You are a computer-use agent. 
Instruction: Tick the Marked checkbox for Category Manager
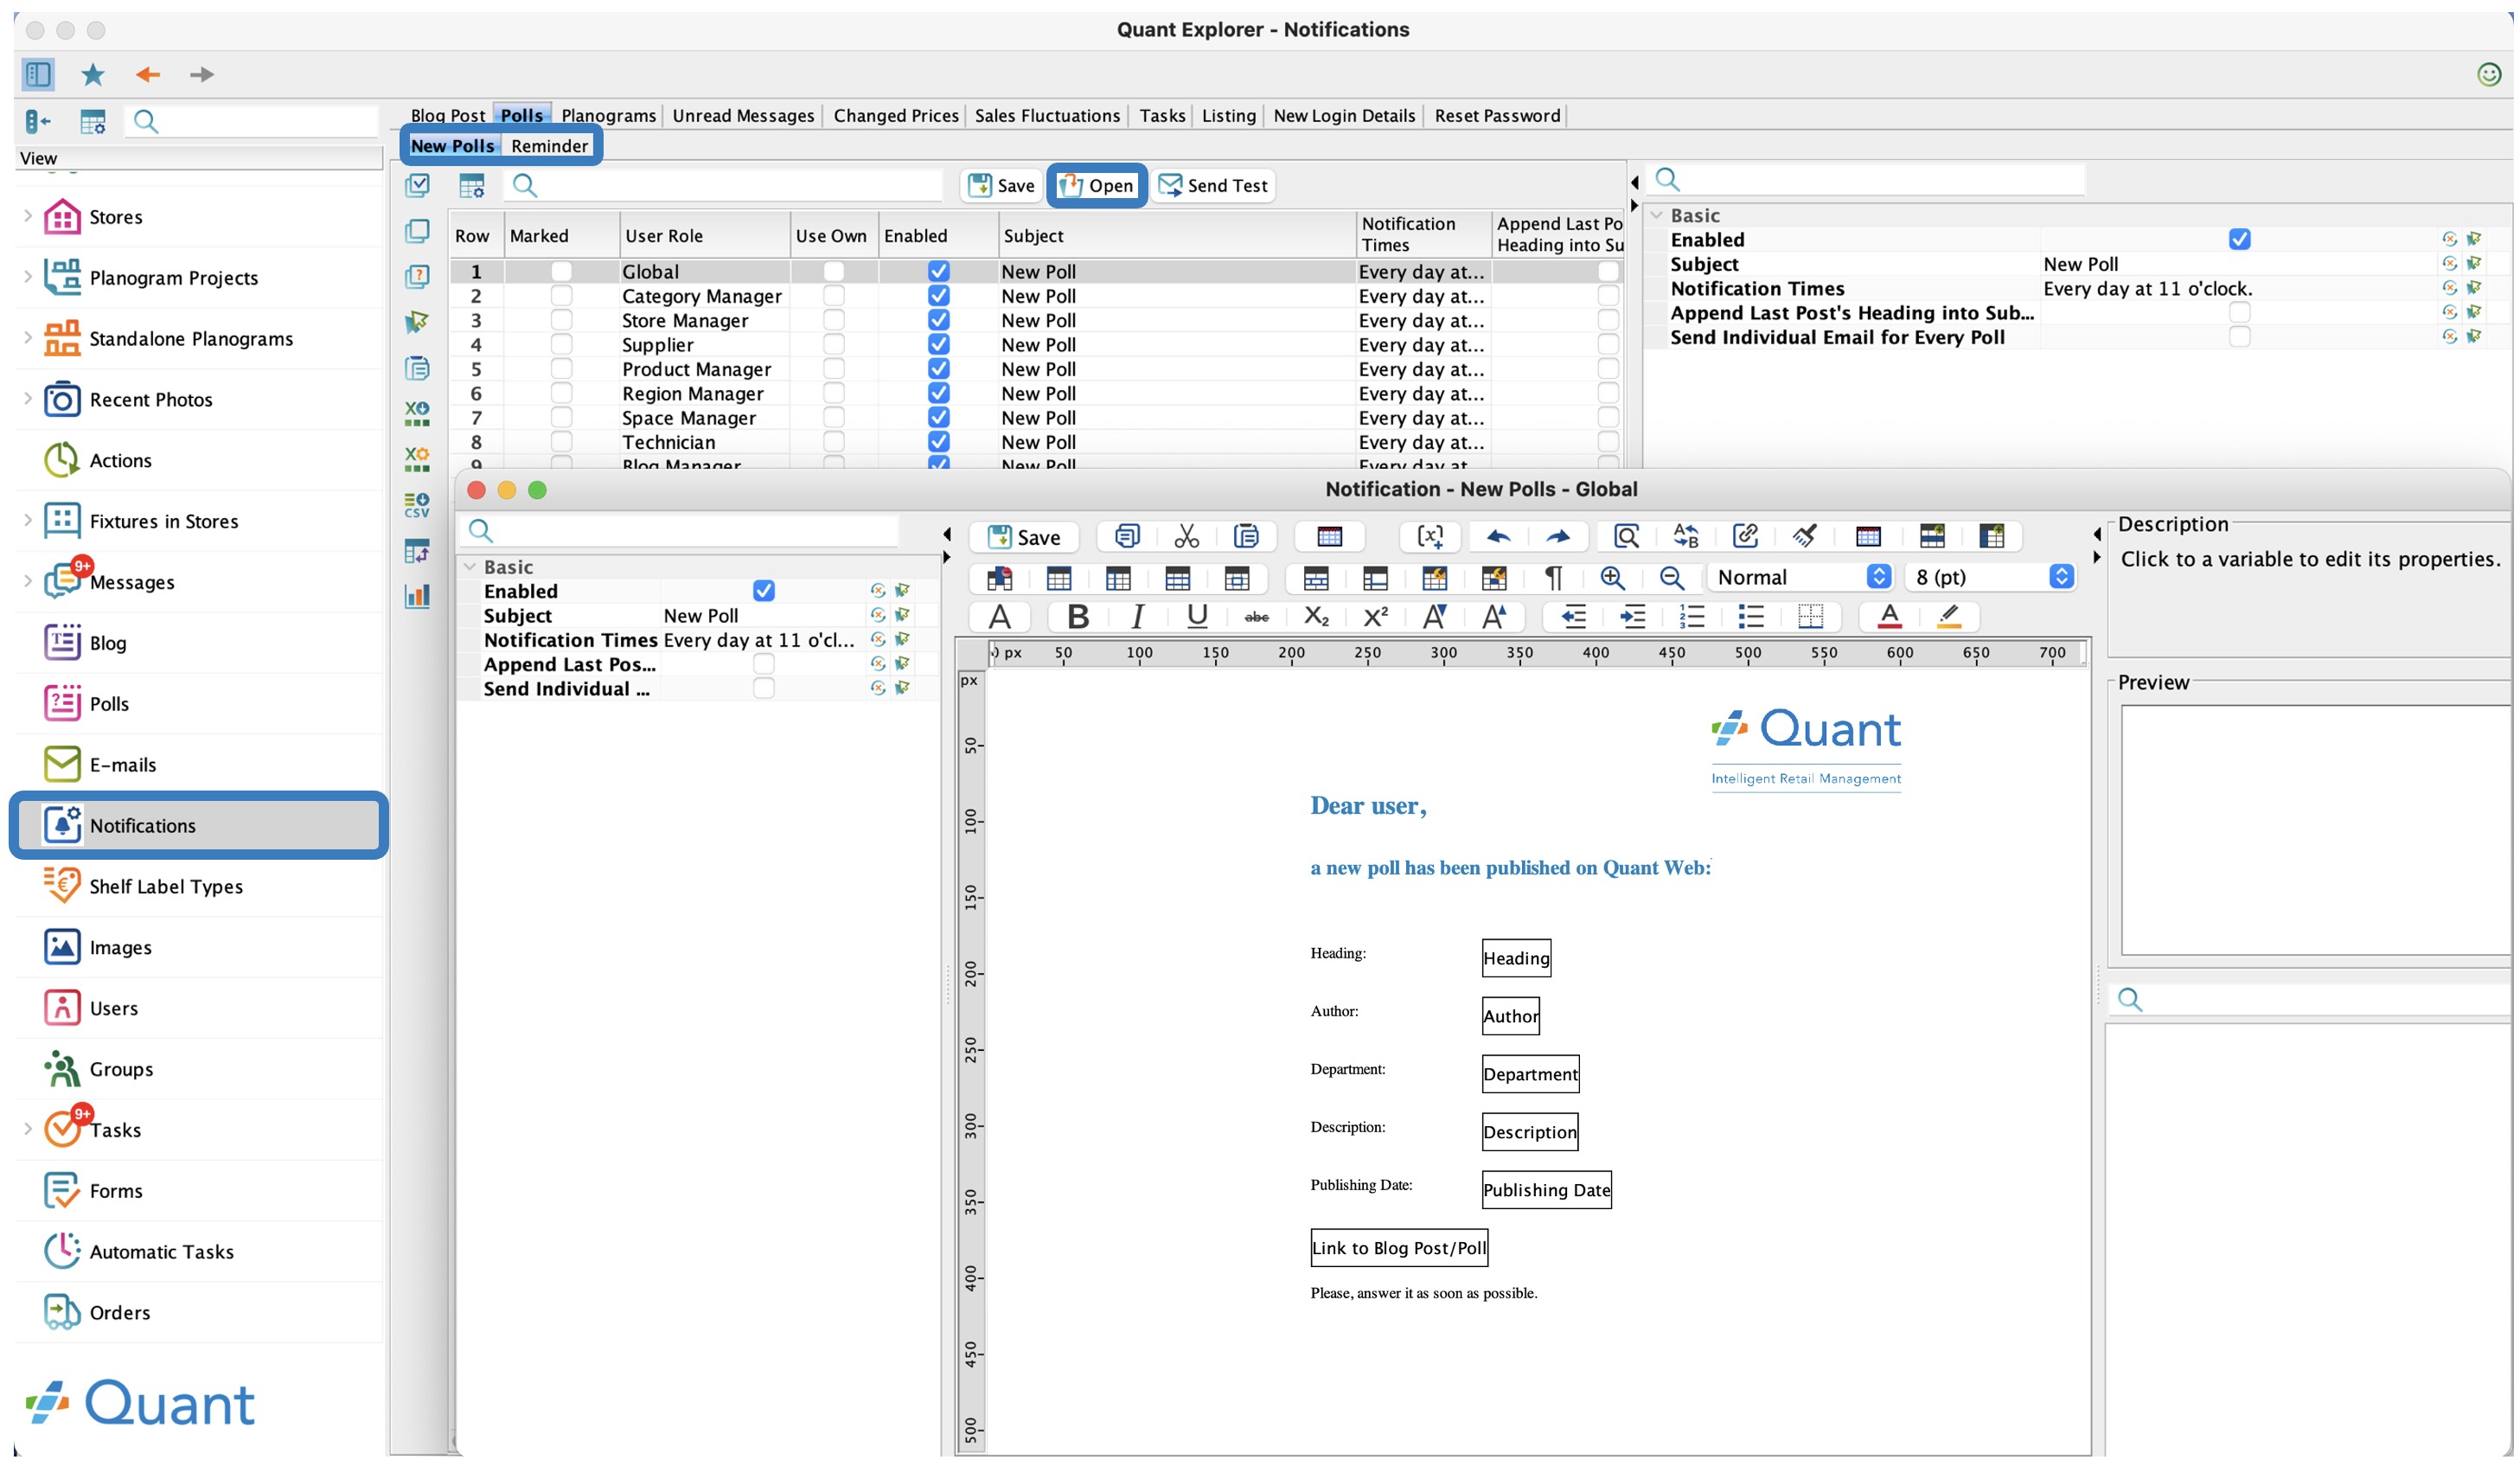(561, 296)
